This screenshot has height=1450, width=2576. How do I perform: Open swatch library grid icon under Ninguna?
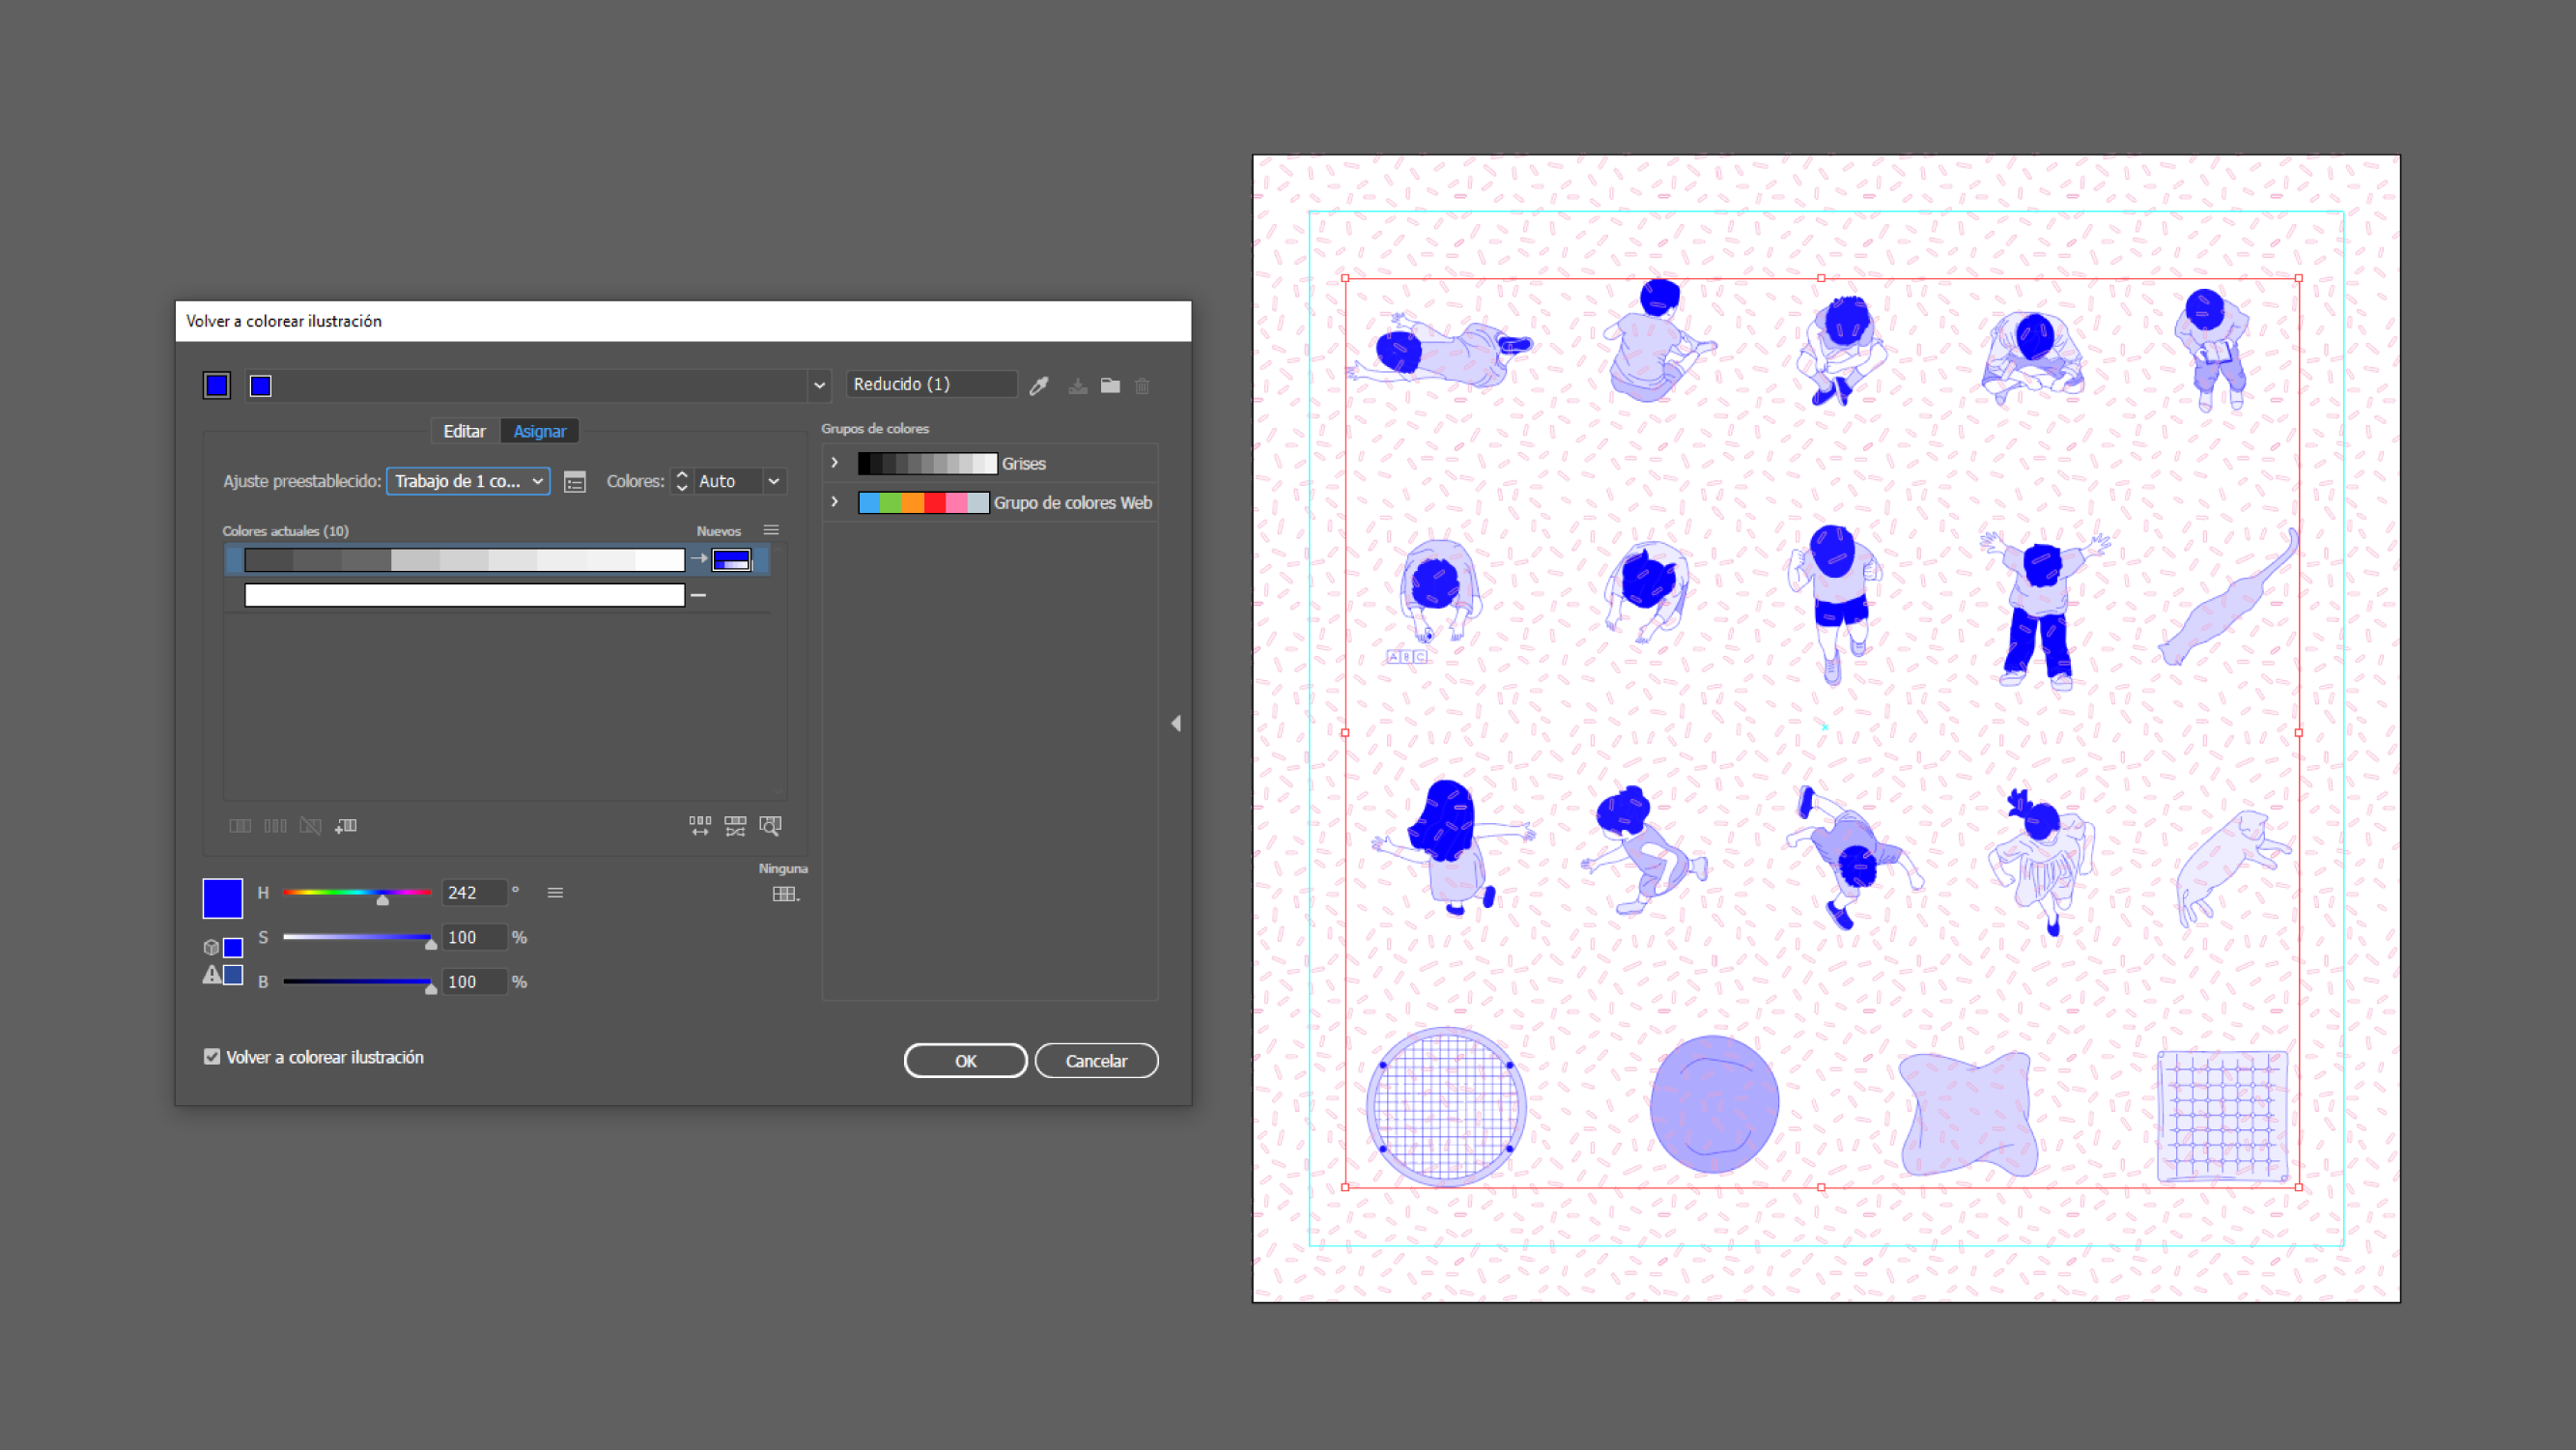click(x=785, y=893)
